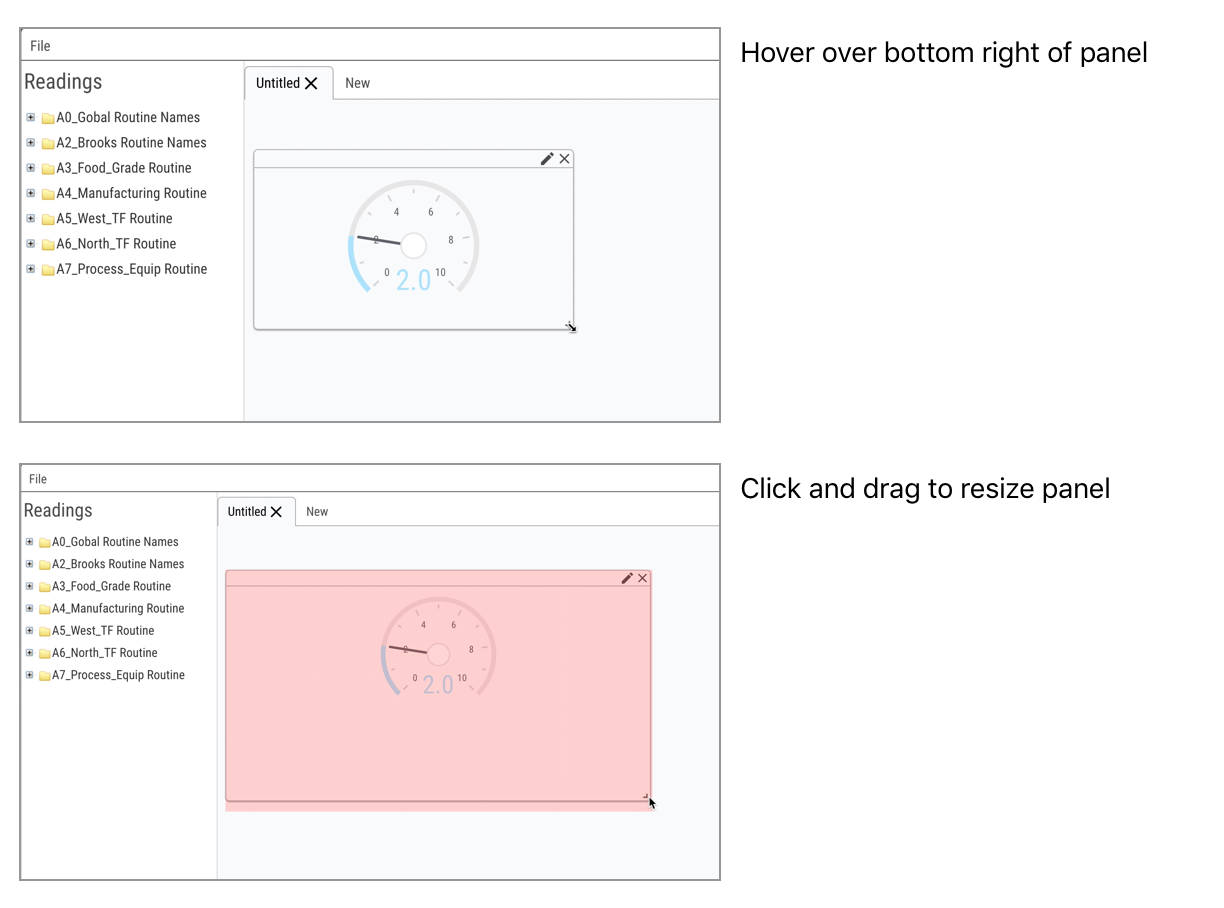Click the resize handle corner of the pink panel
1224x908 pixels.
point(646,796)
